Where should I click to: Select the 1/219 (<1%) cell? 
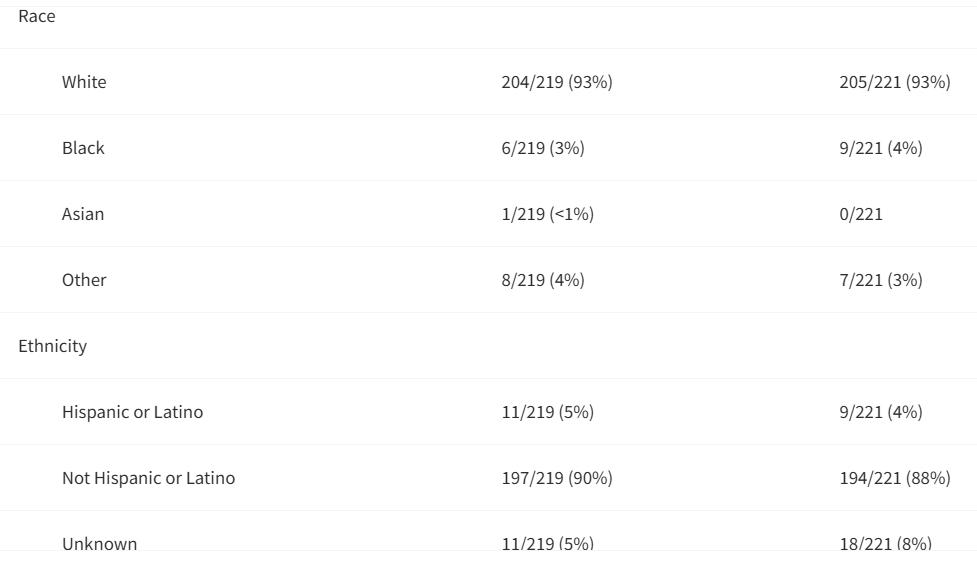[547, 214]
